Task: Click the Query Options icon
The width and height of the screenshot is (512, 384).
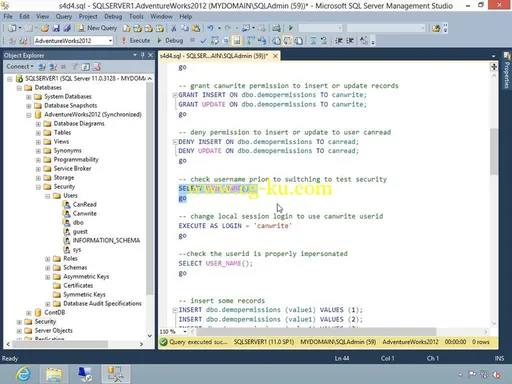Action: coord(226,41)
